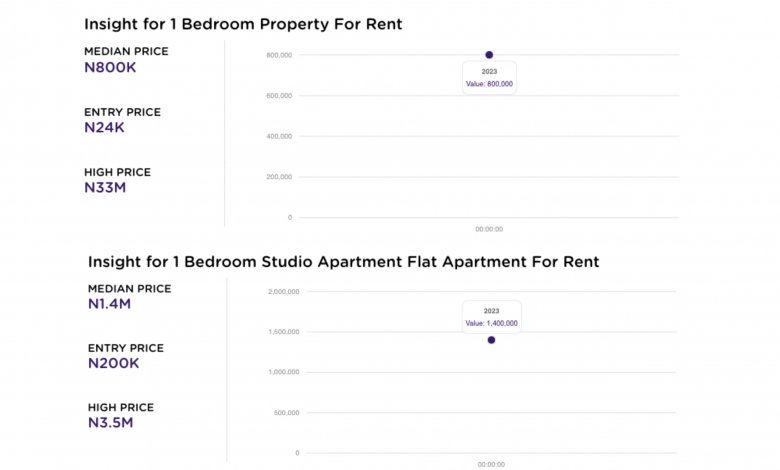Click the 00:00:00 x-axis label in top chart
This screenshot has width=780, height=470.
489,229
